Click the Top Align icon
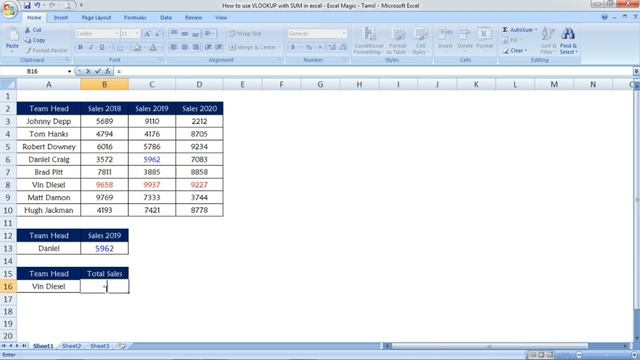Image resolution: width=640 pixels, height=360 pixels. [x=174, y=33]
